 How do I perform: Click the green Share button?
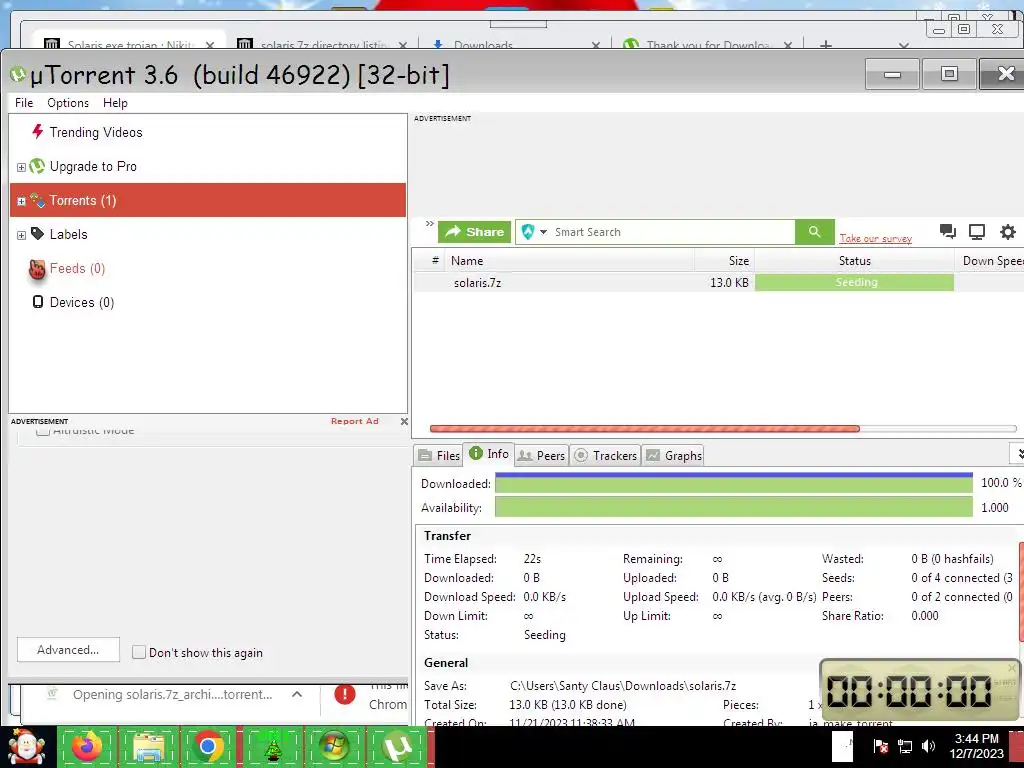click(x=474, y=232)
